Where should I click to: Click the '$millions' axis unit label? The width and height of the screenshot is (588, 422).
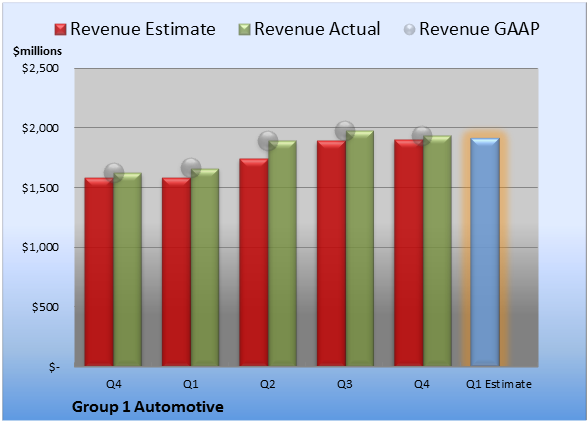pos(37,51)
